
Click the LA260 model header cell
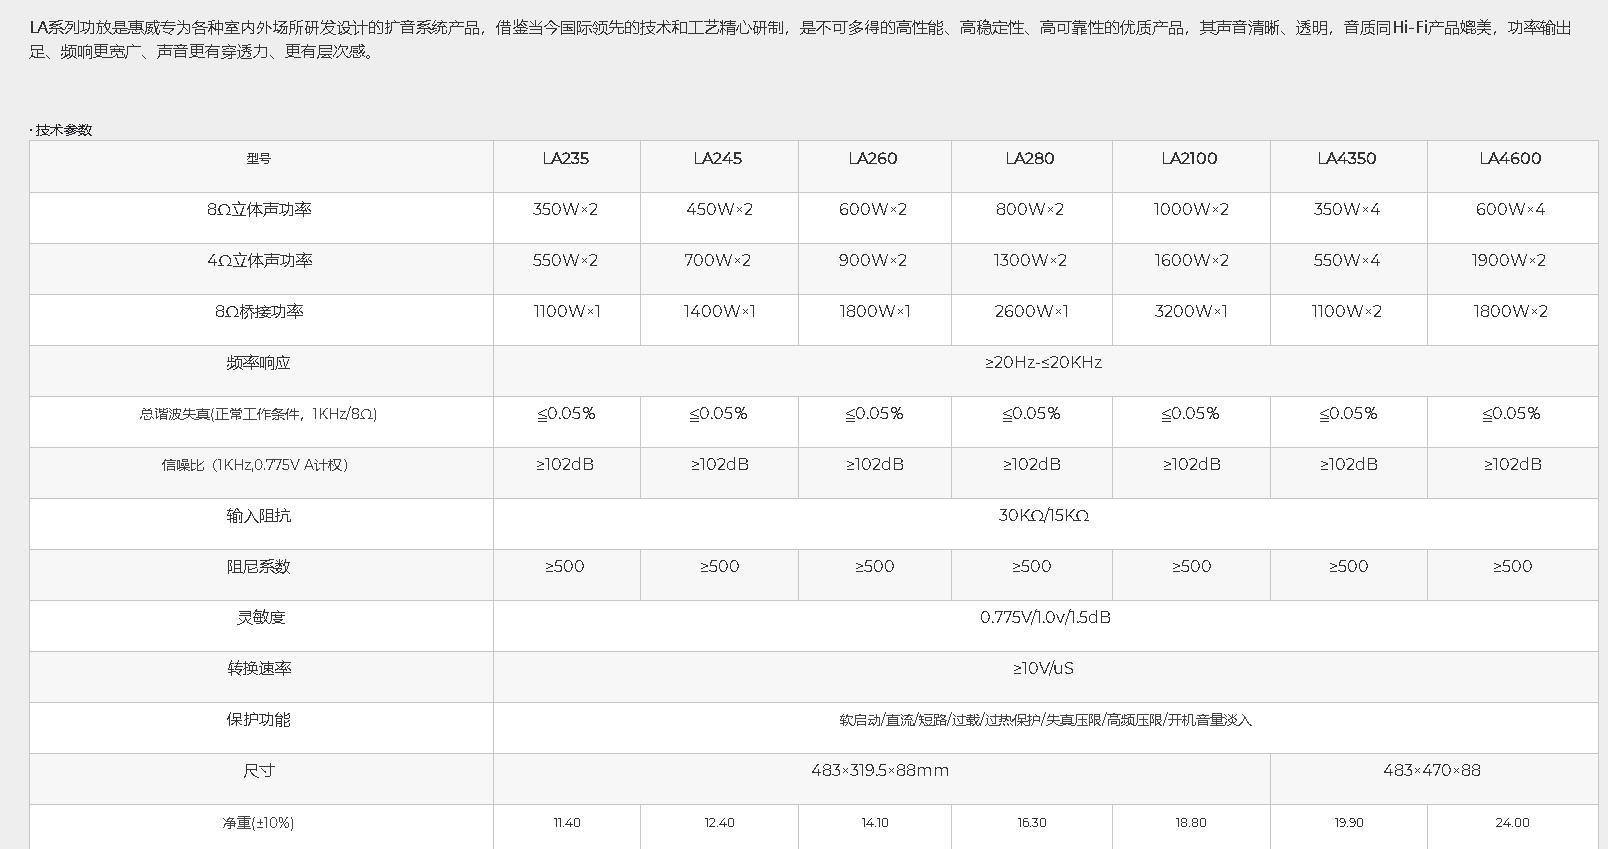point(873,159)
